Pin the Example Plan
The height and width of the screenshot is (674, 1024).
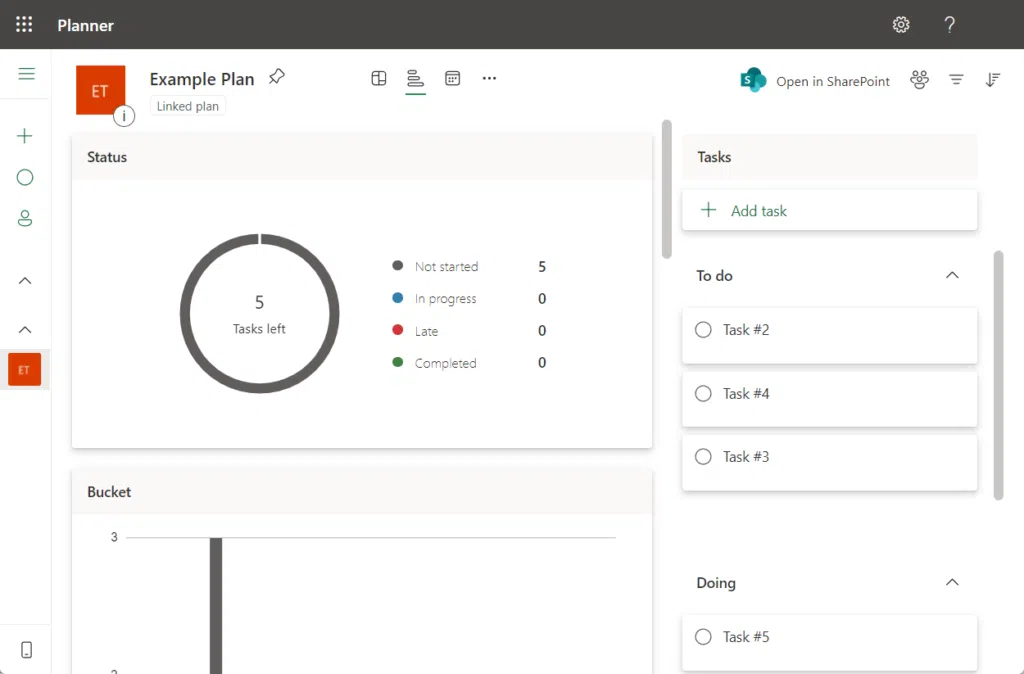277,77
